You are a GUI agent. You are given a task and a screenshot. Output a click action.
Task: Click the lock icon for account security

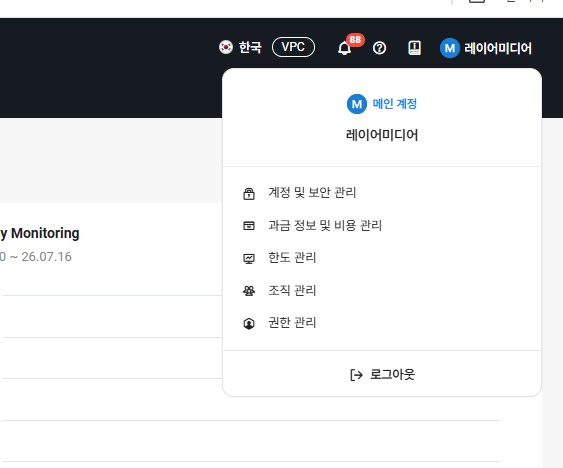[249, 194]
